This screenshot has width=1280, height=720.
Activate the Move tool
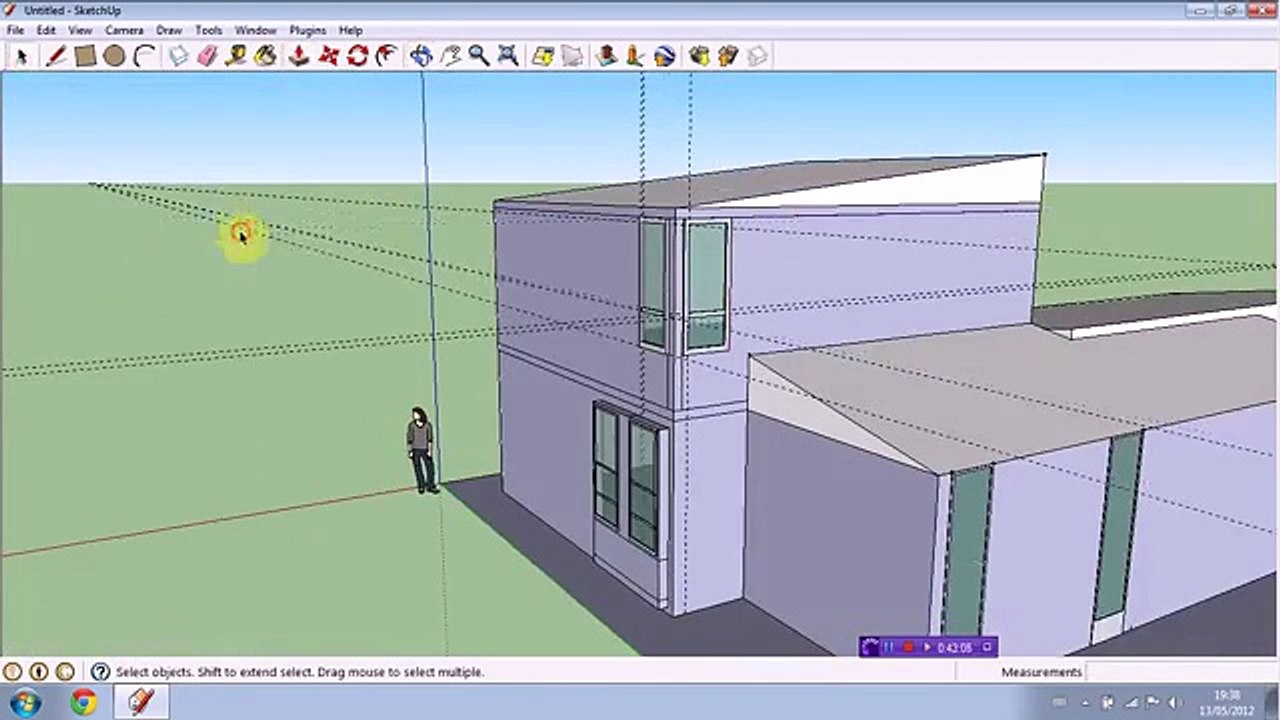[328, 56]
